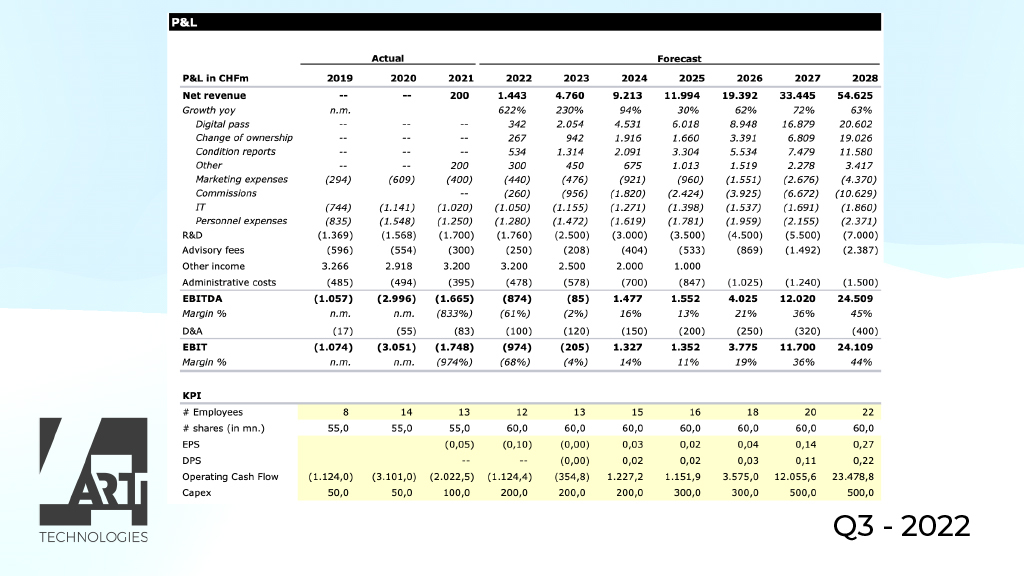The height and width of the screenshot is (576, 1024).
Task: Click the 'Q3 - 2022' caption
Action: tap(901, 526)
